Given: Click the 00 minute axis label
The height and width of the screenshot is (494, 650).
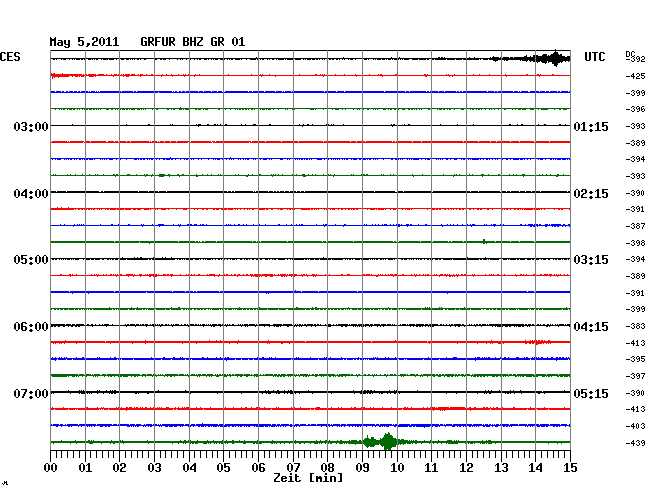Looking at the screenshot, I should (x=51, y=468).
